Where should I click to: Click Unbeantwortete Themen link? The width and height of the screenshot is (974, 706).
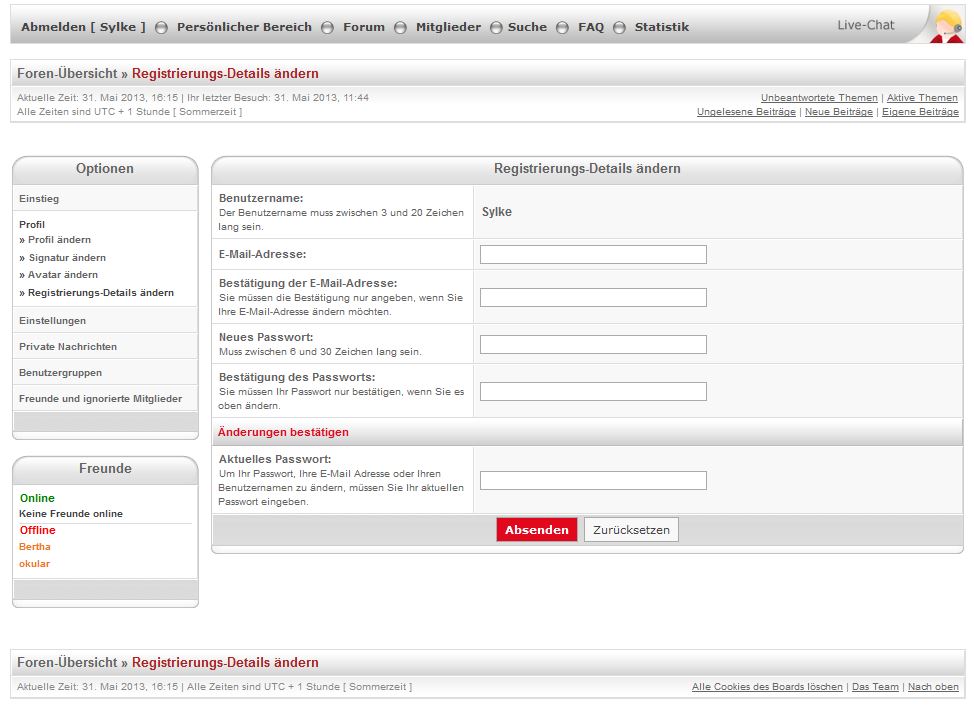819,98
